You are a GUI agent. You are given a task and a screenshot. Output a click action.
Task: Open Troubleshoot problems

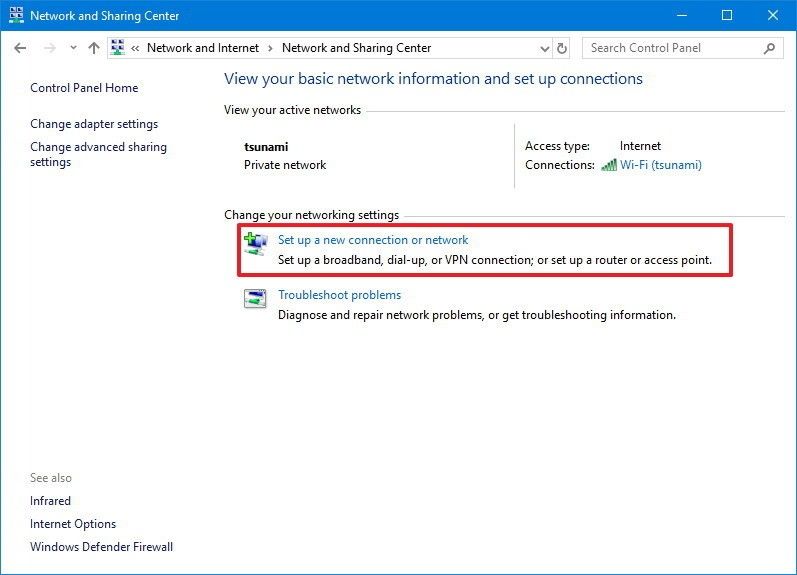[x=340, y=295]
